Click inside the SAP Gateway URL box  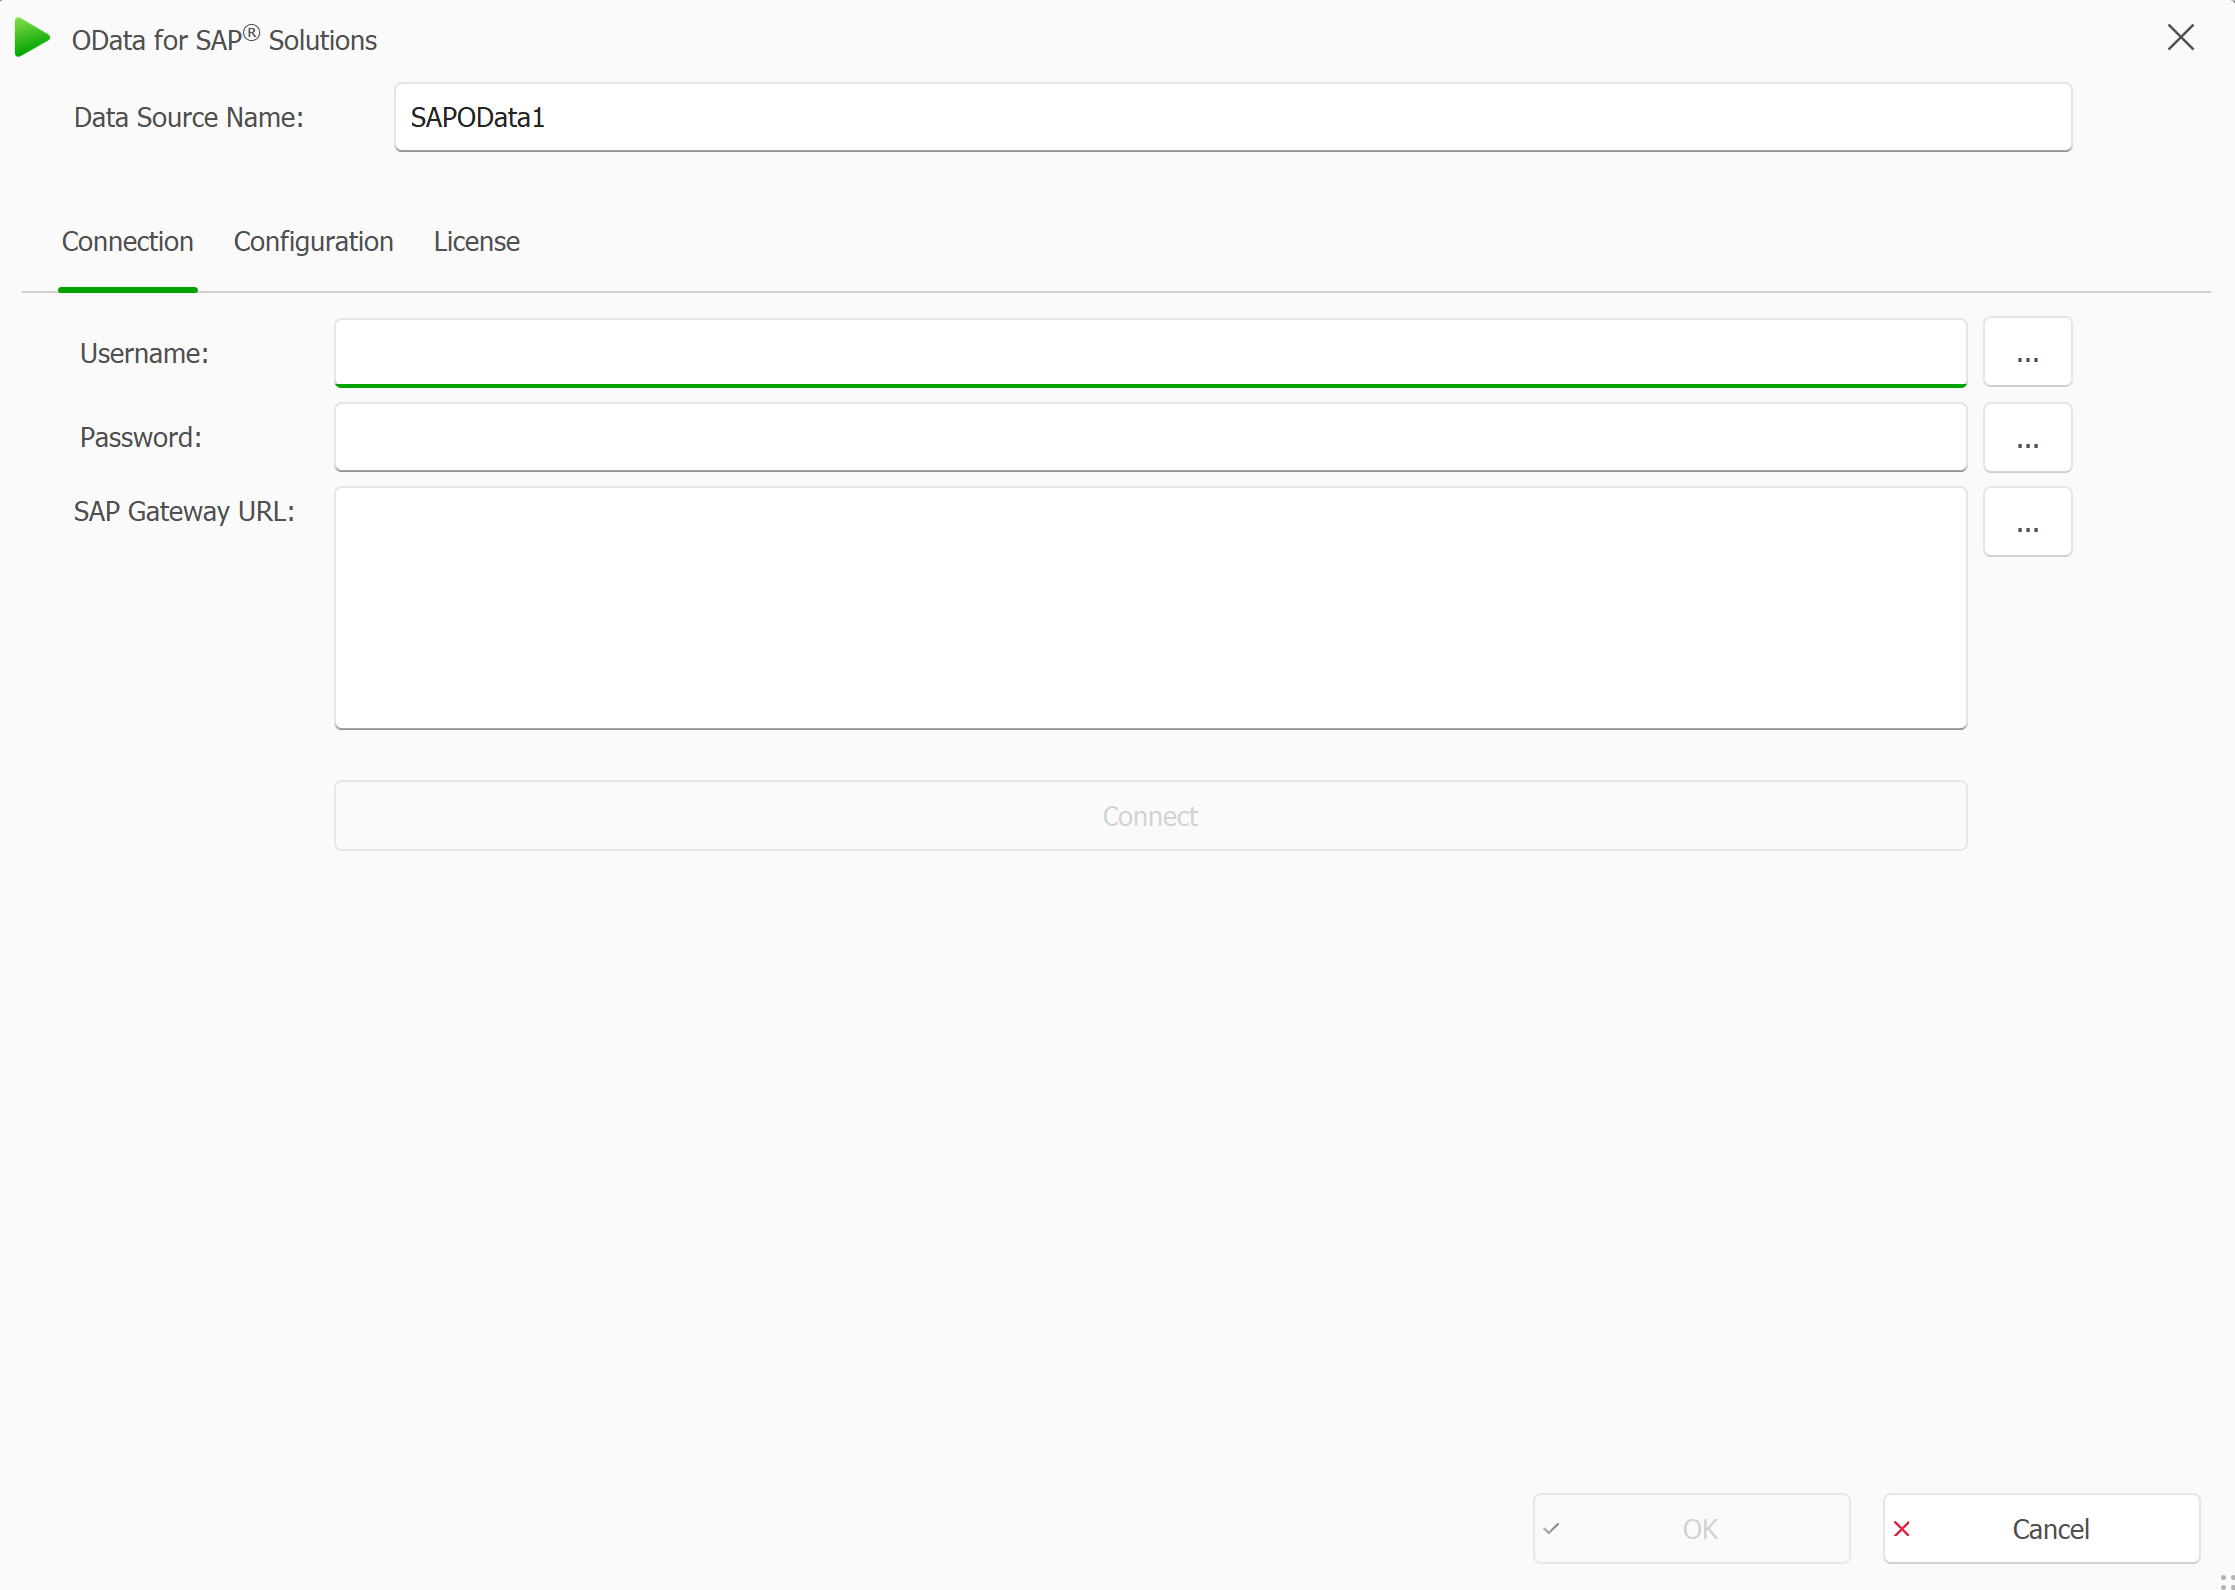coord(1150,607)
